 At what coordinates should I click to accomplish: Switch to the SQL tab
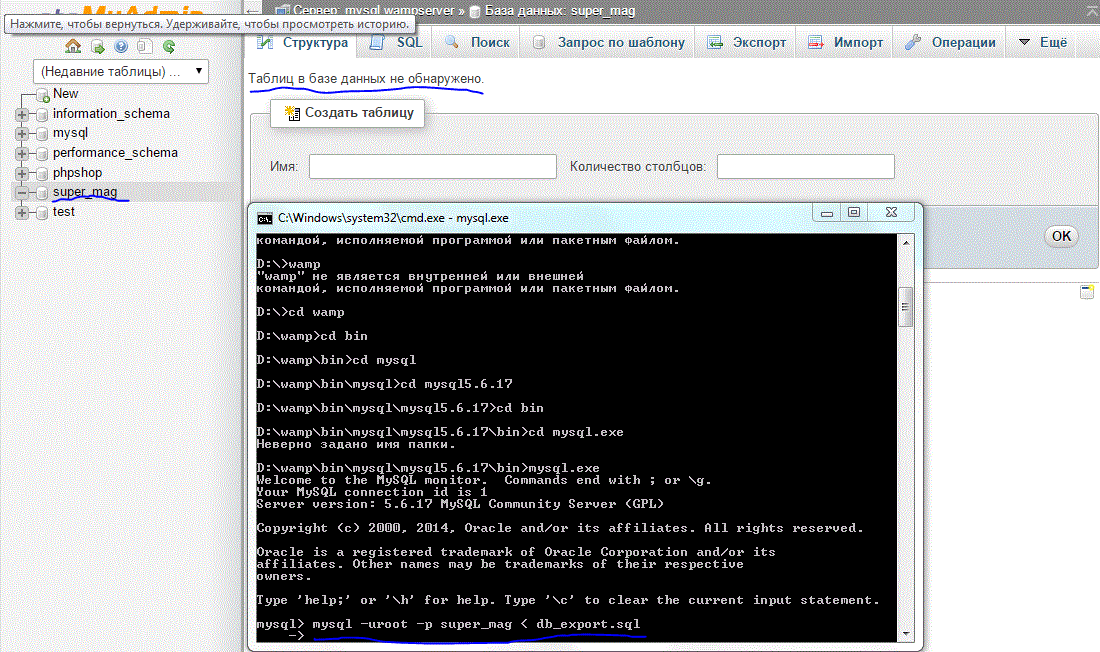(397, 43)
